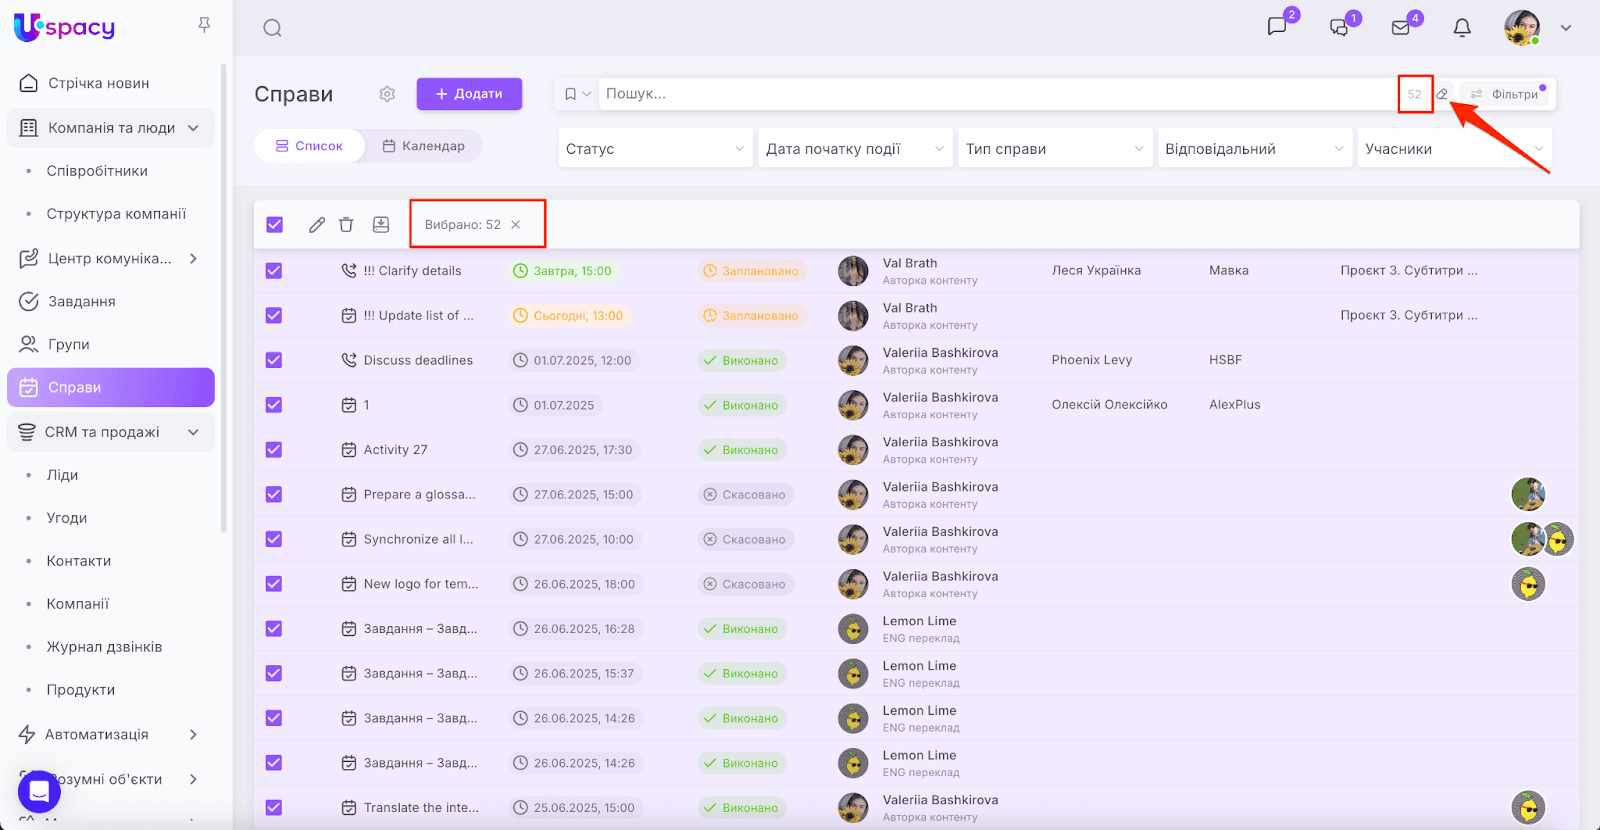The image size is (1600, 830).
Task: Open the Фільтри button
Action: pos(1505,94)
